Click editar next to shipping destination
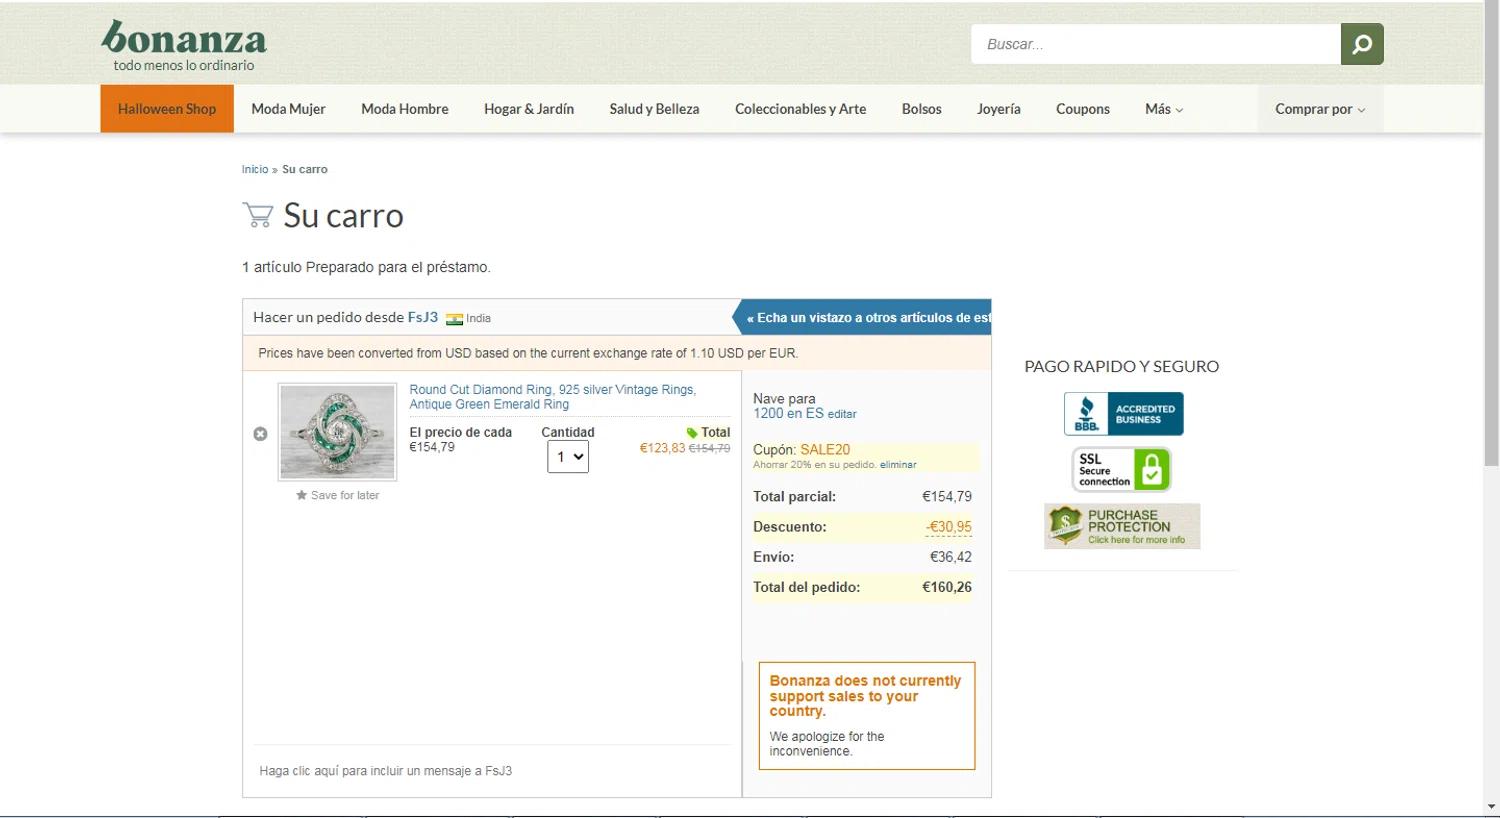The height and width of the screenshot is (818, 1500). (x=842, y=414)
